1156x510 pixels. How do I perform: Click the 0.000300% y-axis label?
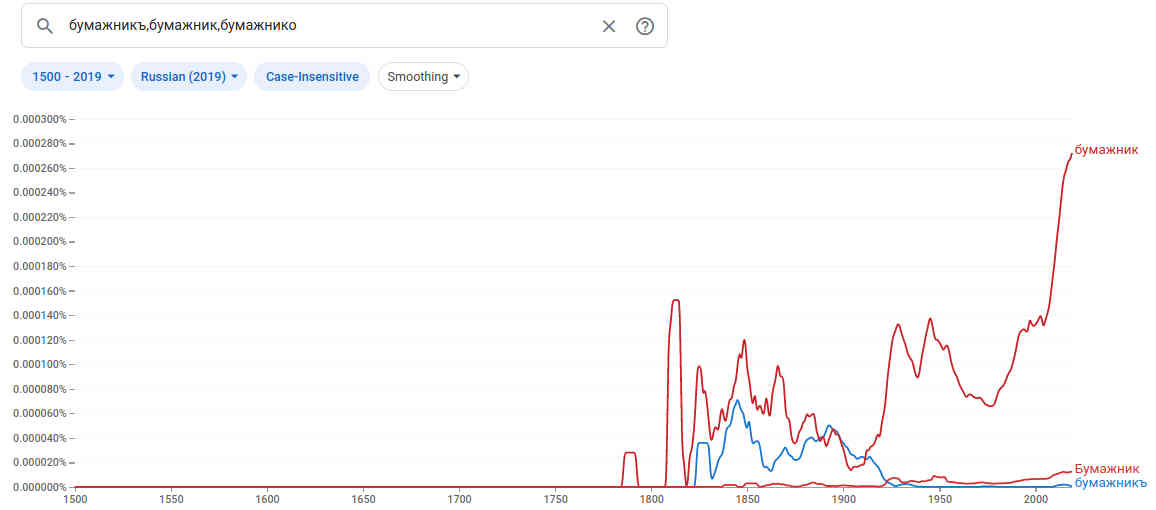pos(40,119)
